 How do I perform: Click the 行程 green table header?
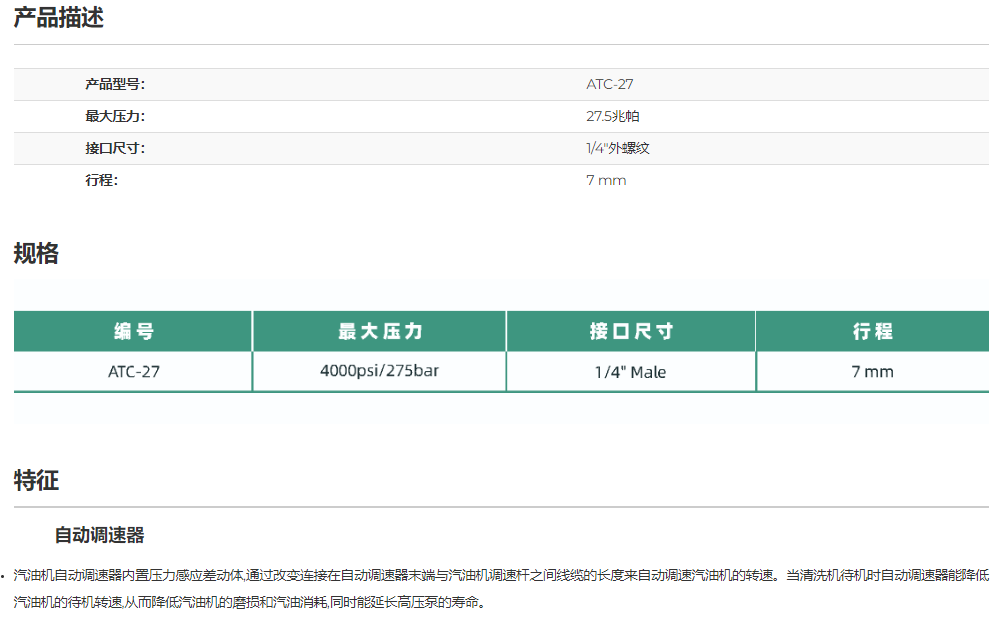[872, 331]
